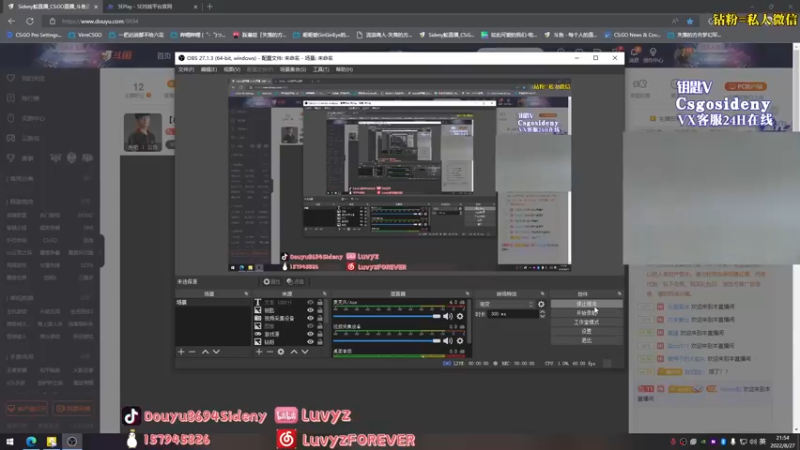Toggle visibility of 文本 (GDI+) source
The image size is (800, 450).
[x=310, y=303]
